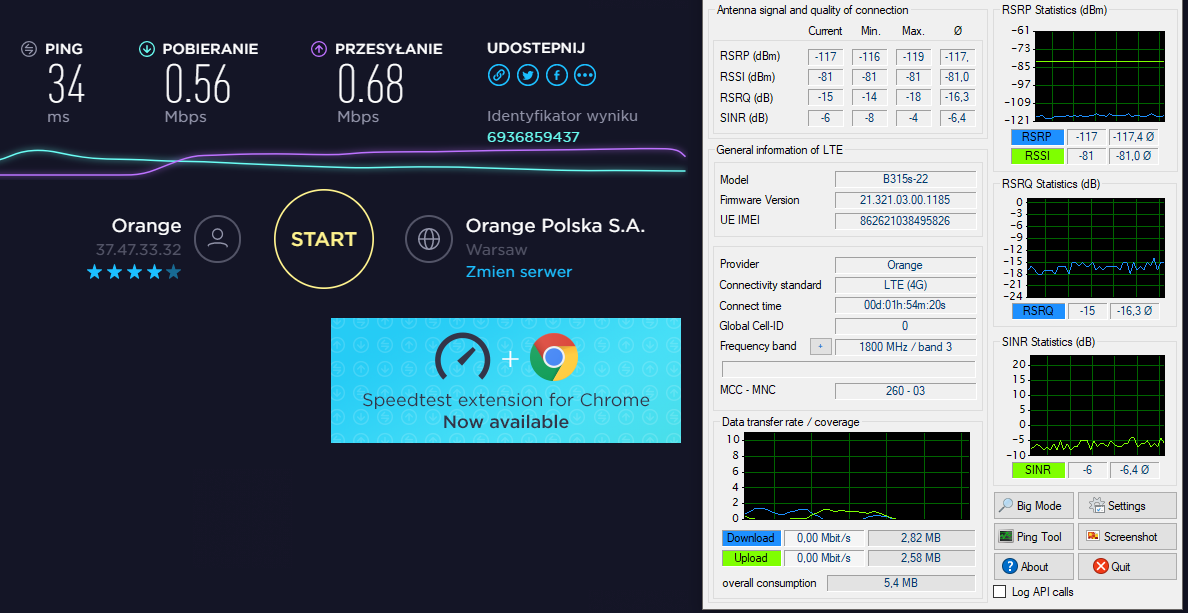Open Settings in the LTE tool
Image resolution: width=1188 pixels, height=613 pixels.
(1127, 505)
